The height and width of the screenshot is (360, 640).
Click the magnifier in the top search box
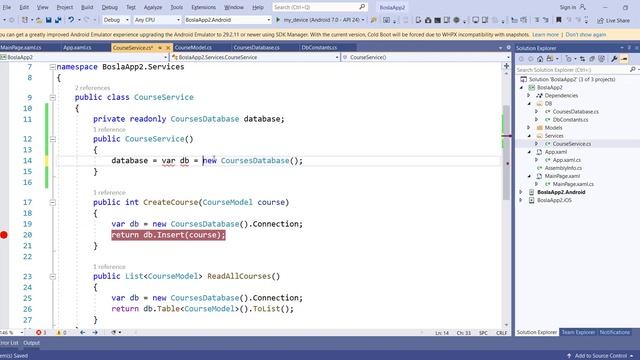click(362, 7)
